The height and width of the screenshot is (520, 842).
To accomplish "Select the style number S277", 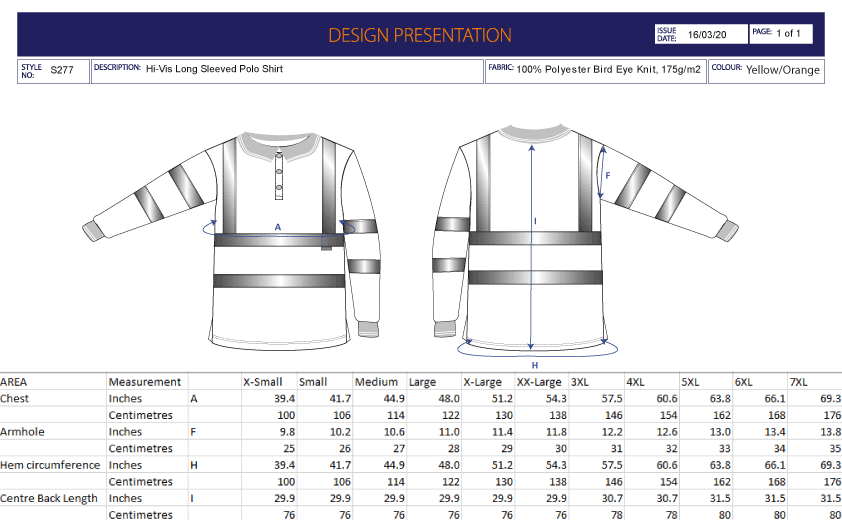I will [x=62, y=70].
